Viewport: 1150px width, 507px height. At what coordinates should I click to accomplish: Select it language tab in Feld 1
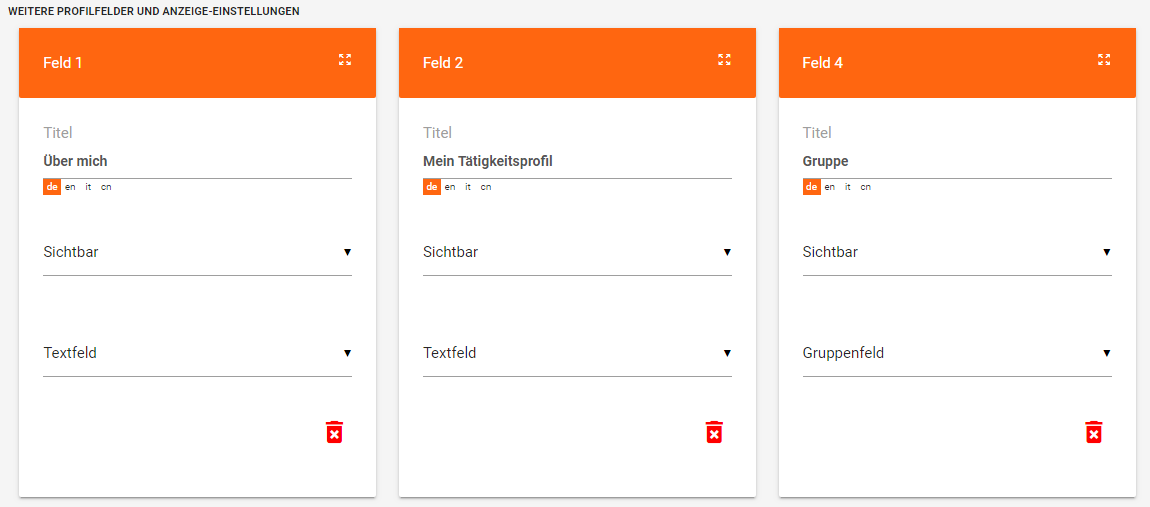88,187
